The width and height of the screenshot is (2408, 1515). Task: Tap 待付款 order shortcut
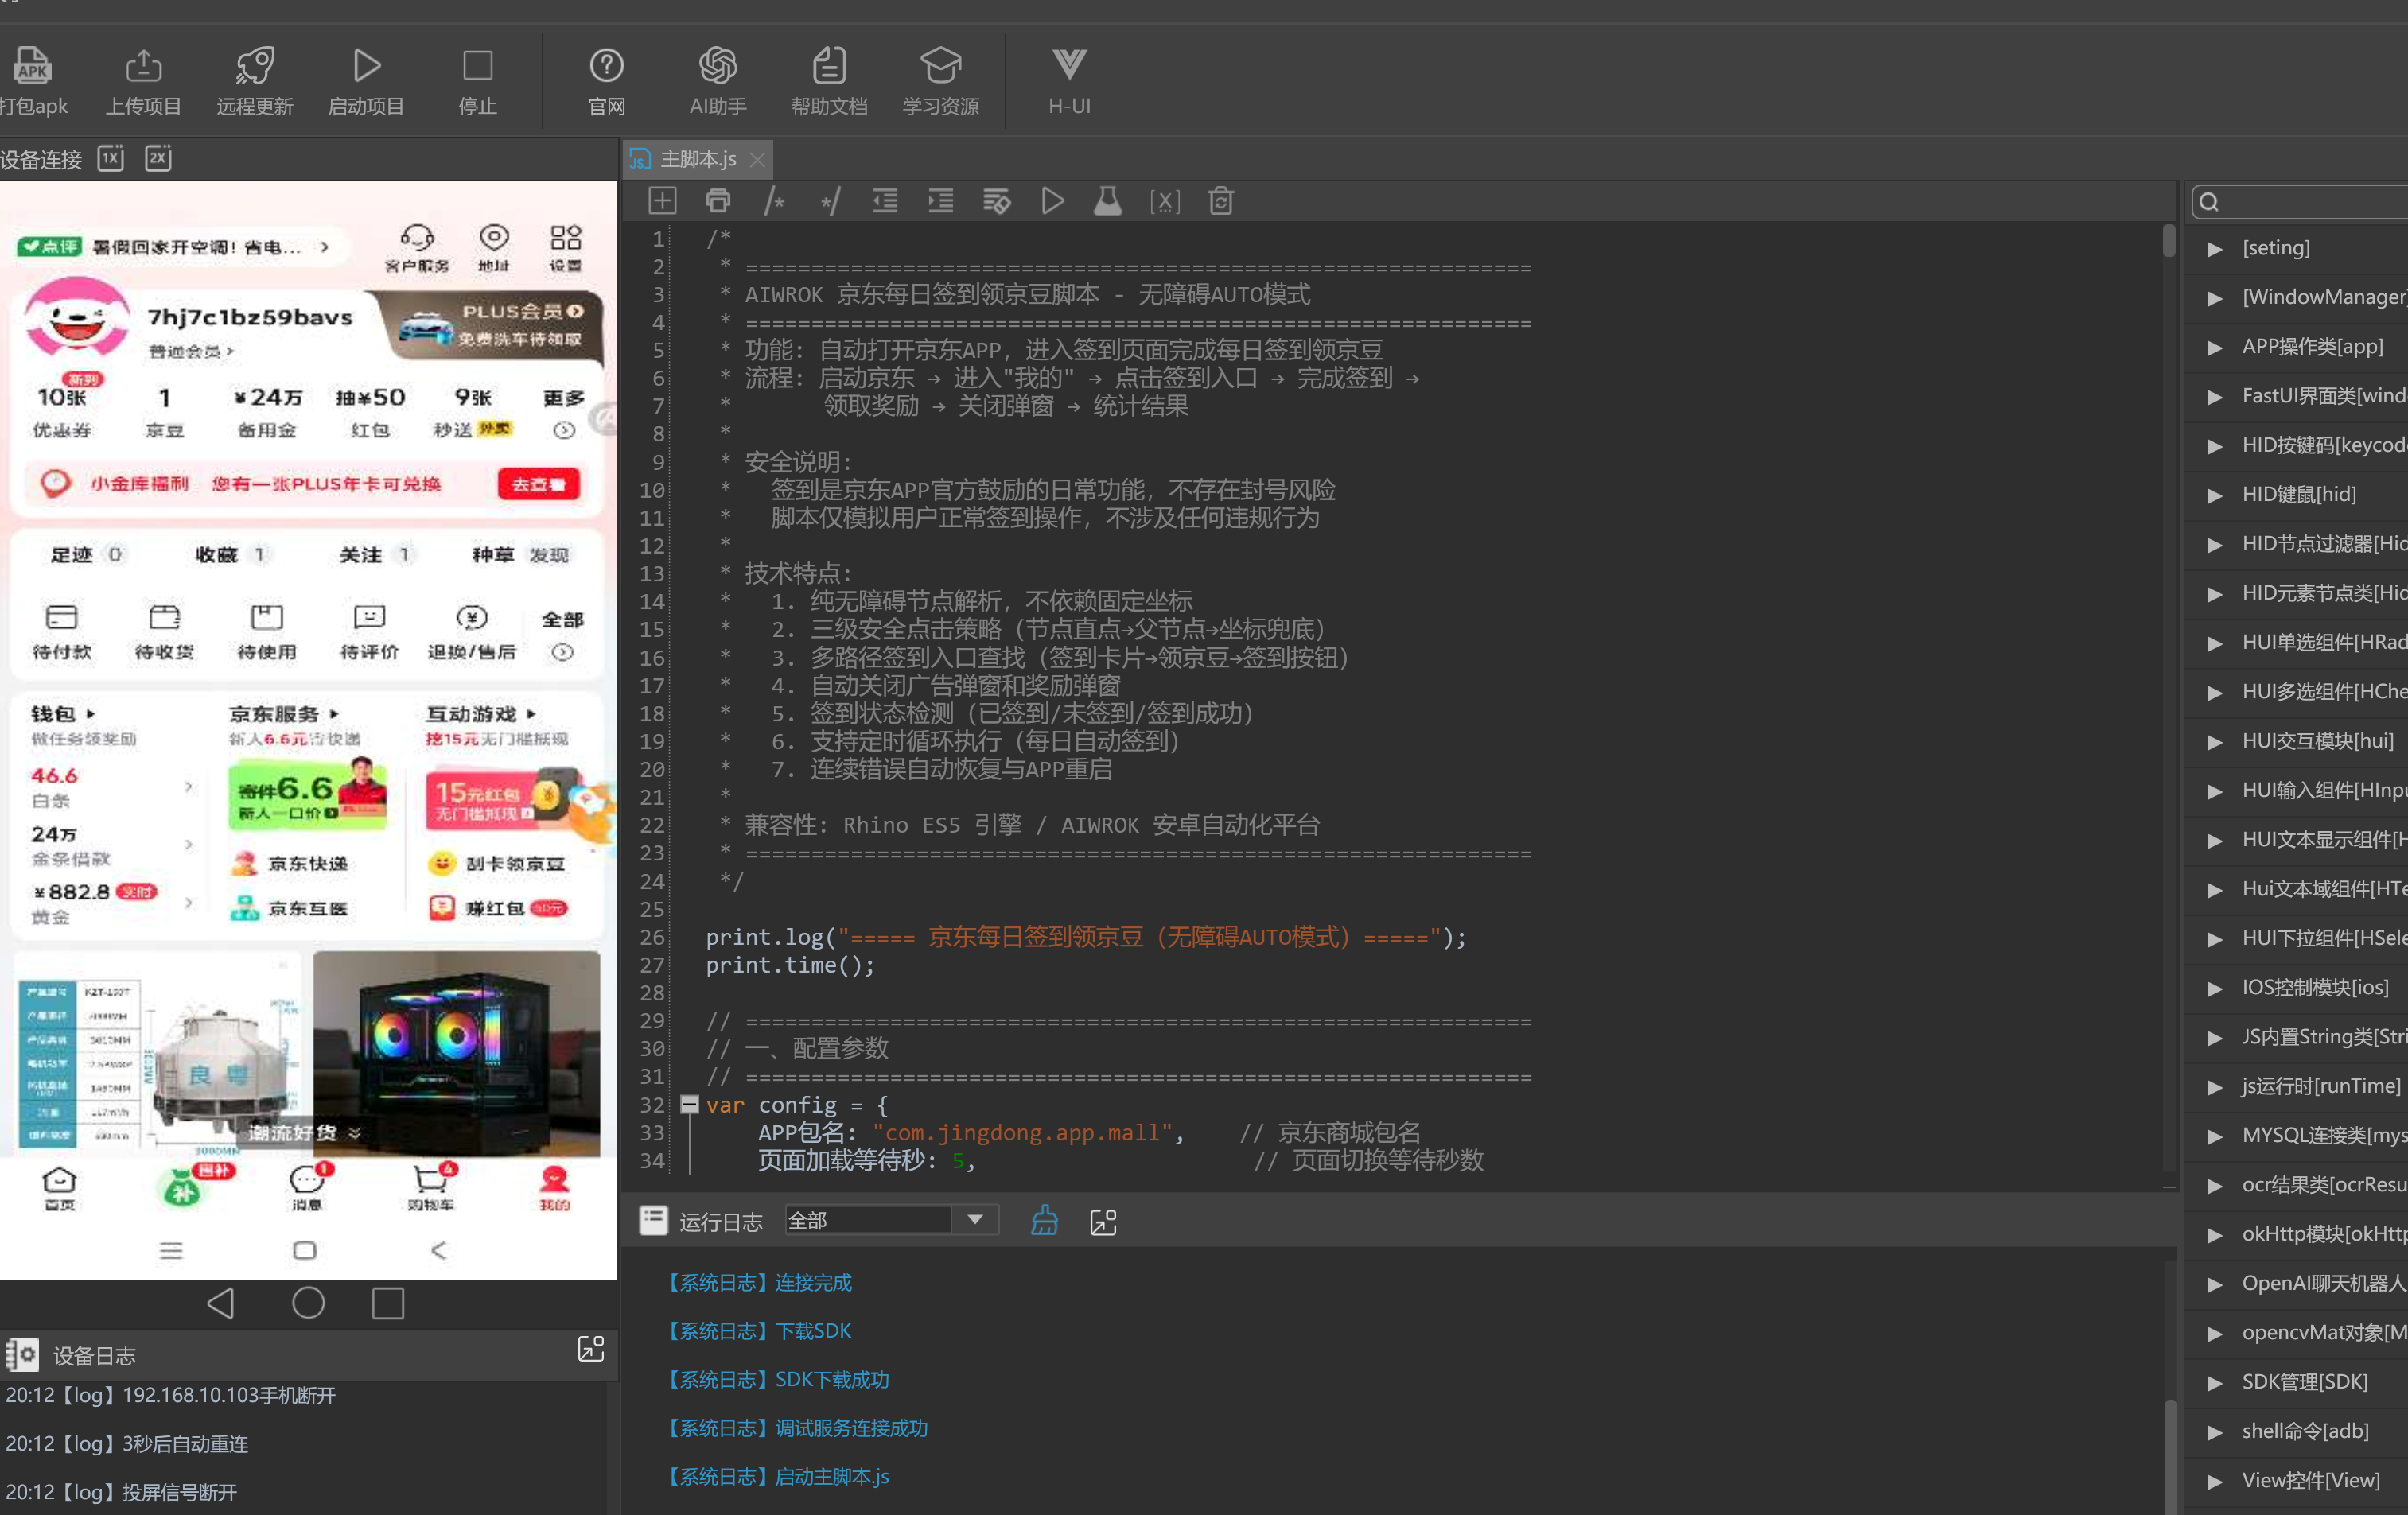pyautogui.click(x=62, y=632)
